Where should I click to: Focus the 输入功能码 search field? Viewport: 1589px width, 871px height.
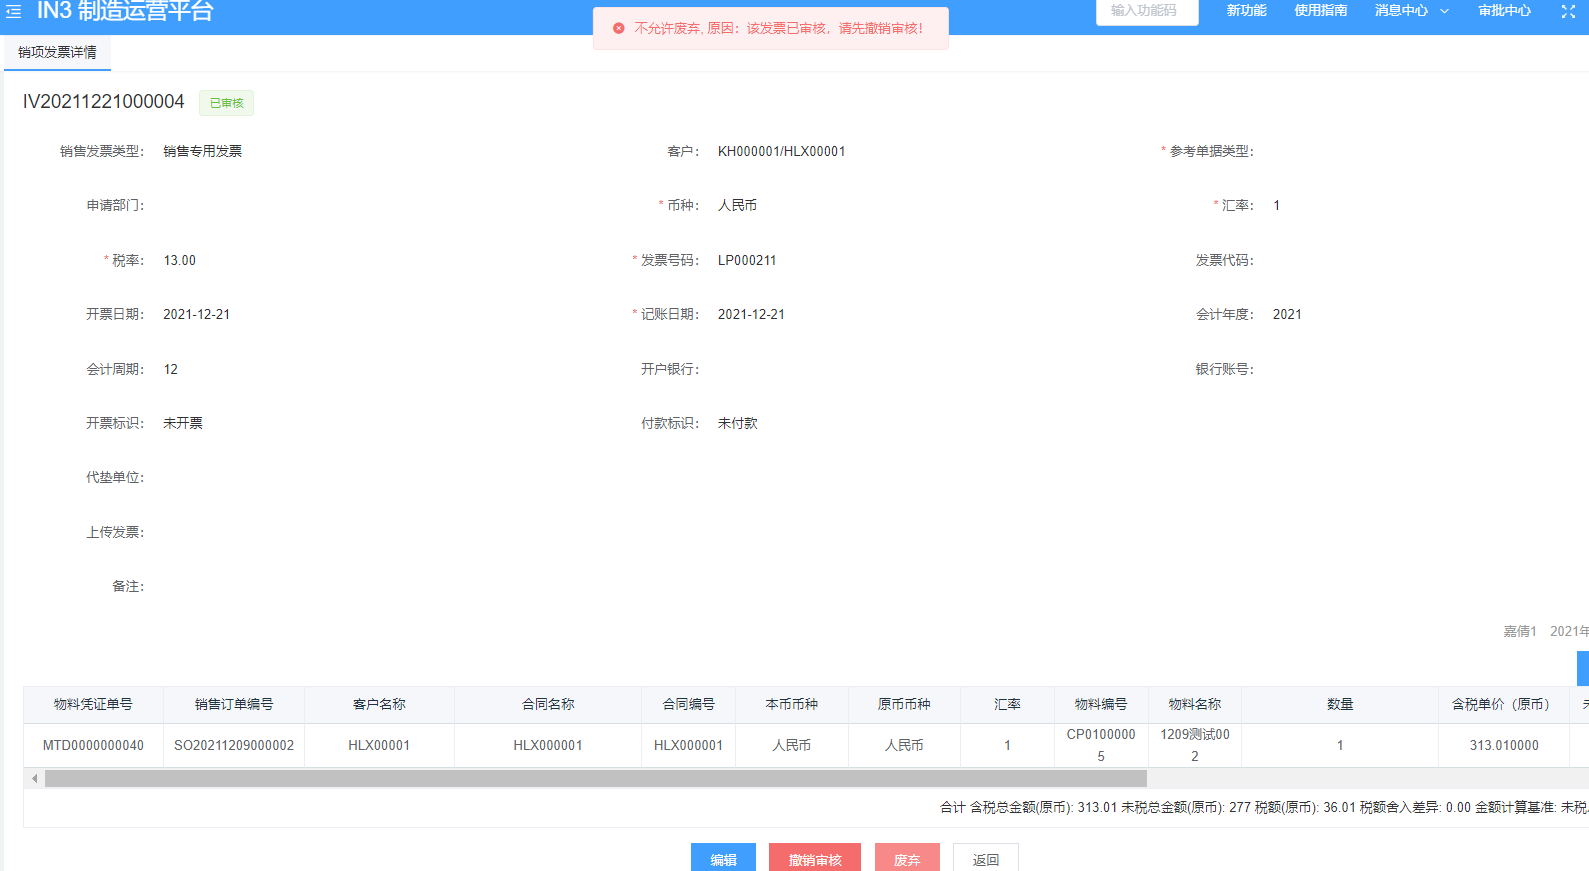point(1146,11)
